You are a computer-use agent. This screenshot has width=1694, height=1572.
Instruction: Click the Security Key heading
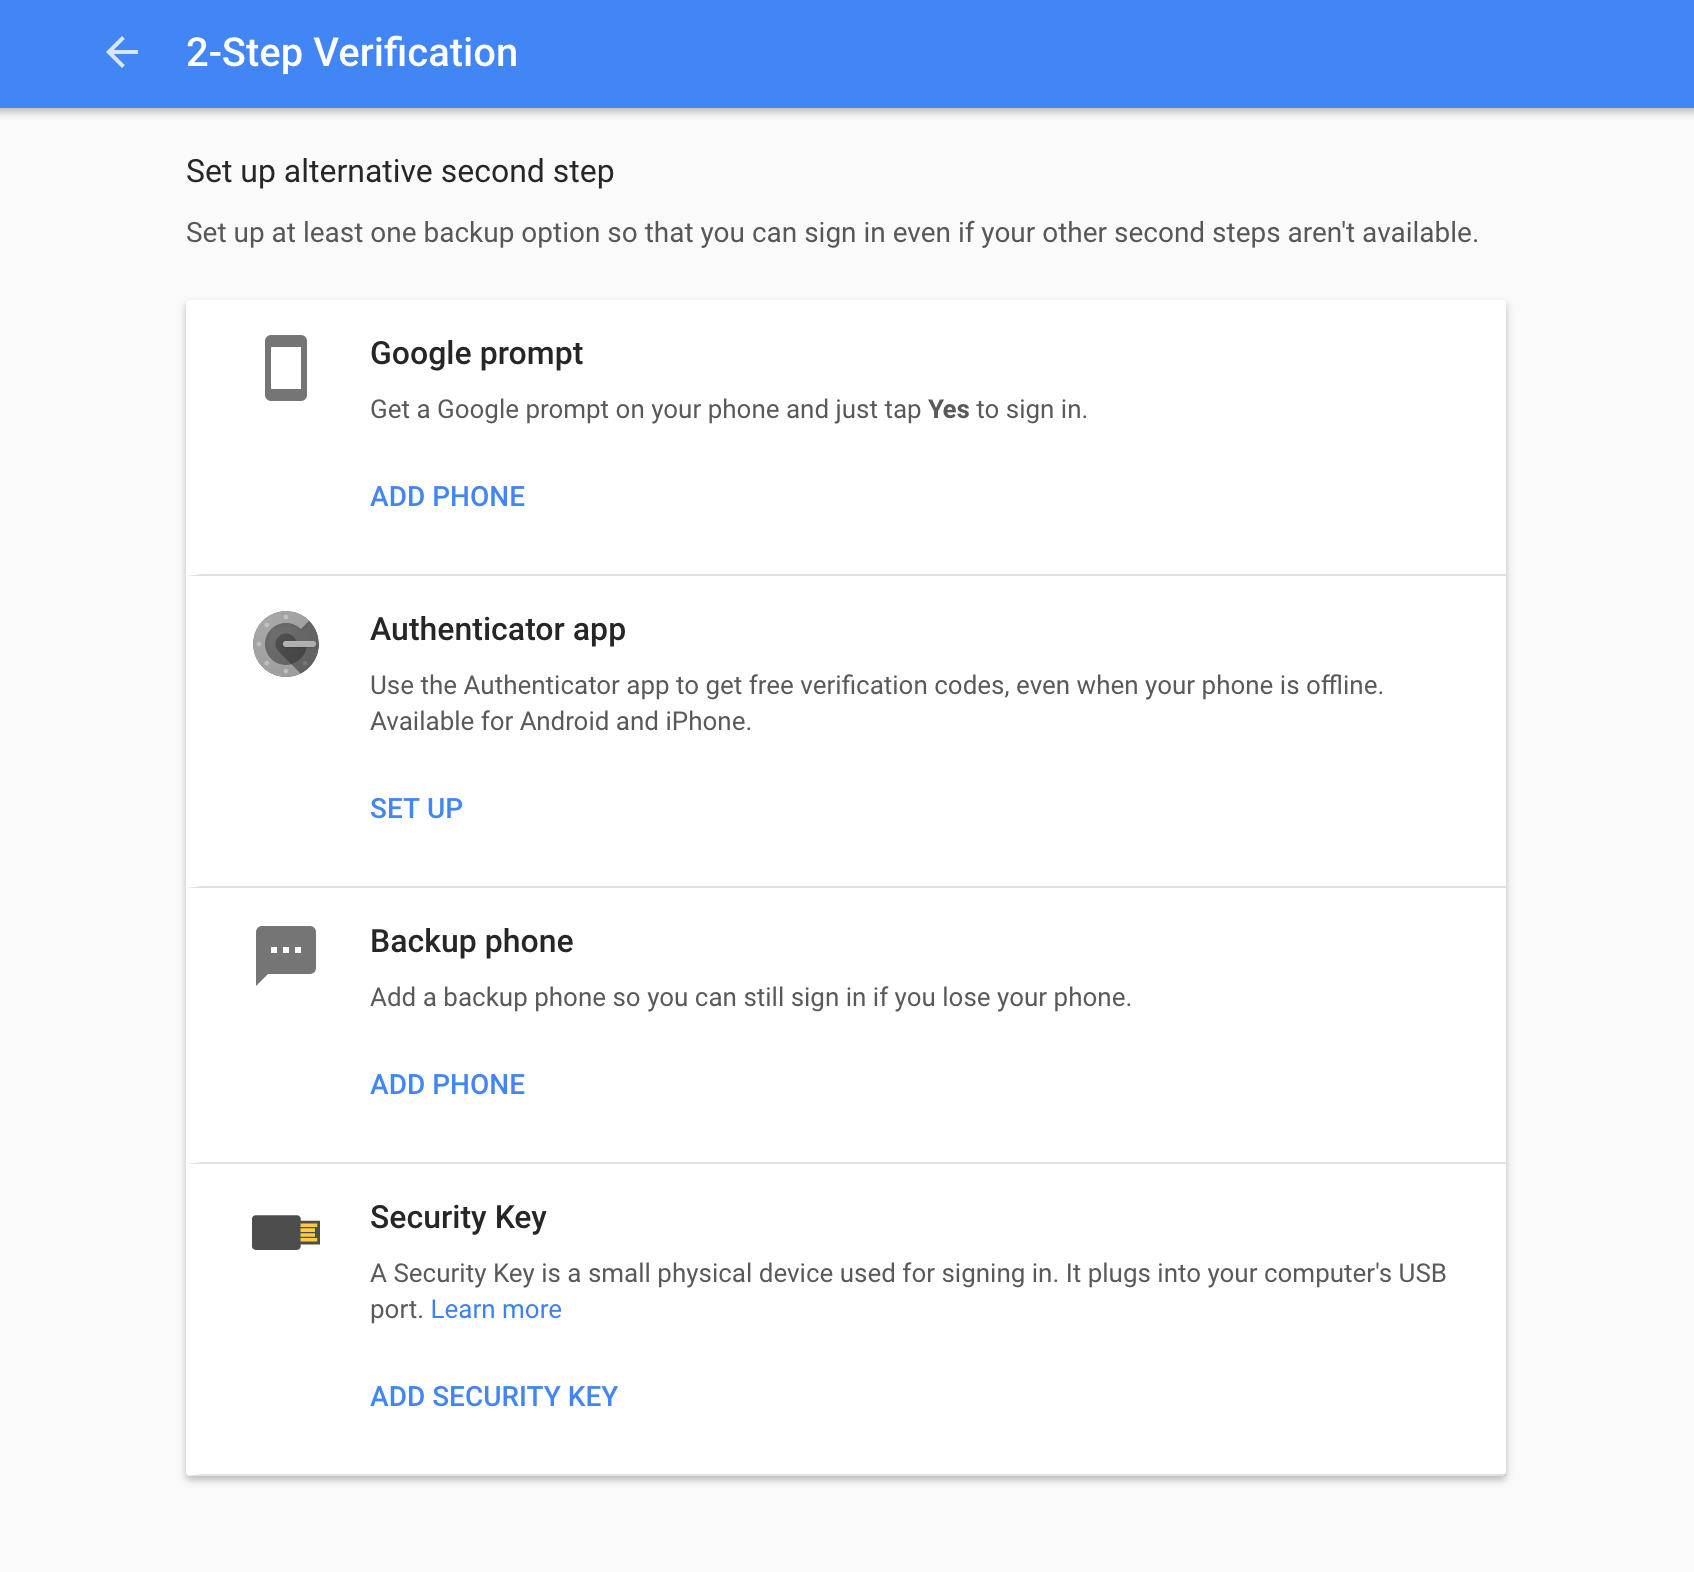(459, 1218)
